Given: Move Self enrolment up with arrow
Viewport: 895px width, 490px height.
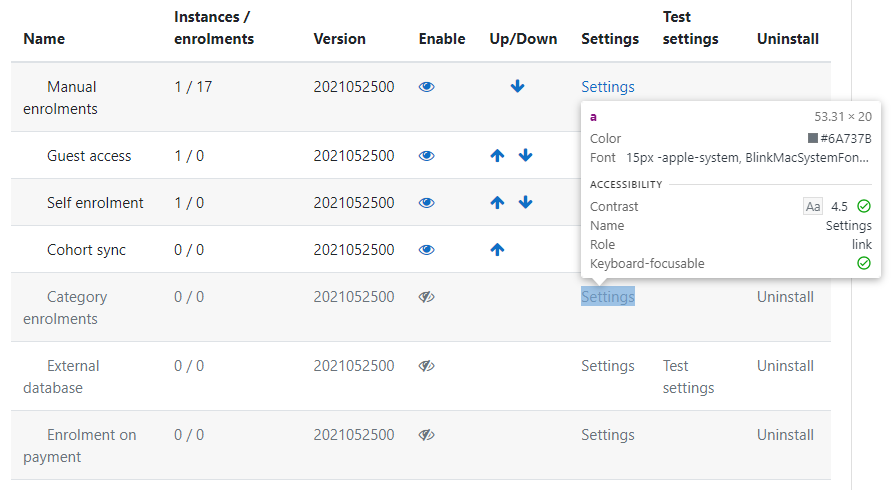Looking at the screenshot, I should [x=497, y=202].
